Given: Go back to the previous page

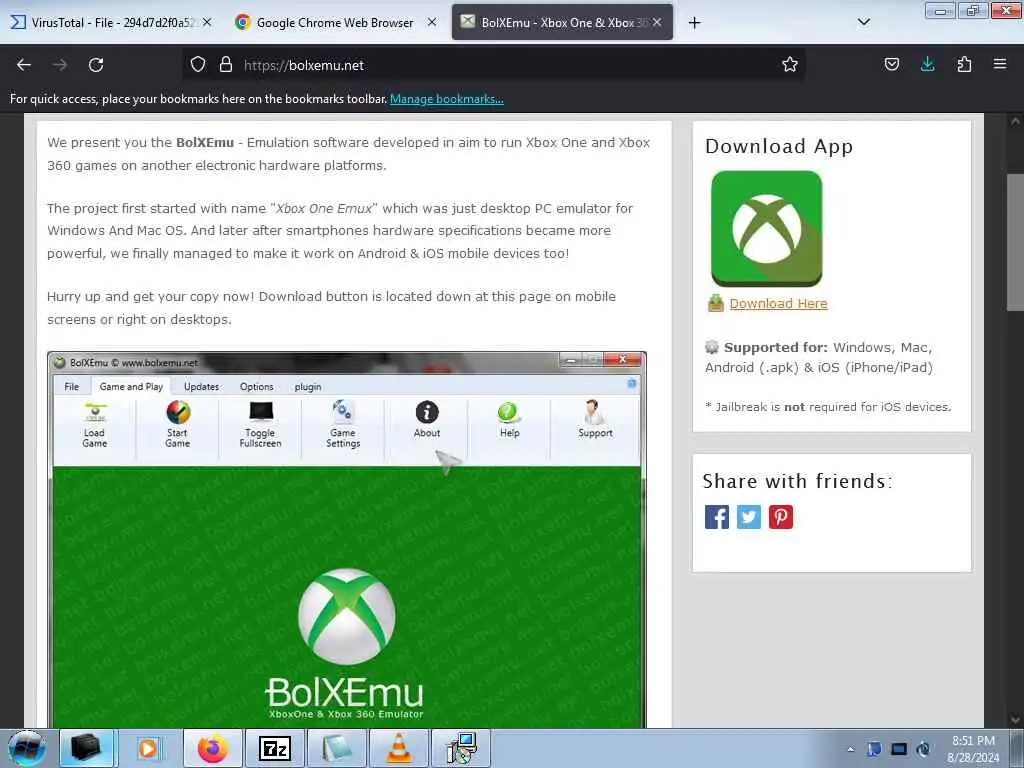Looking at the screenshot, I should (24, 65).
